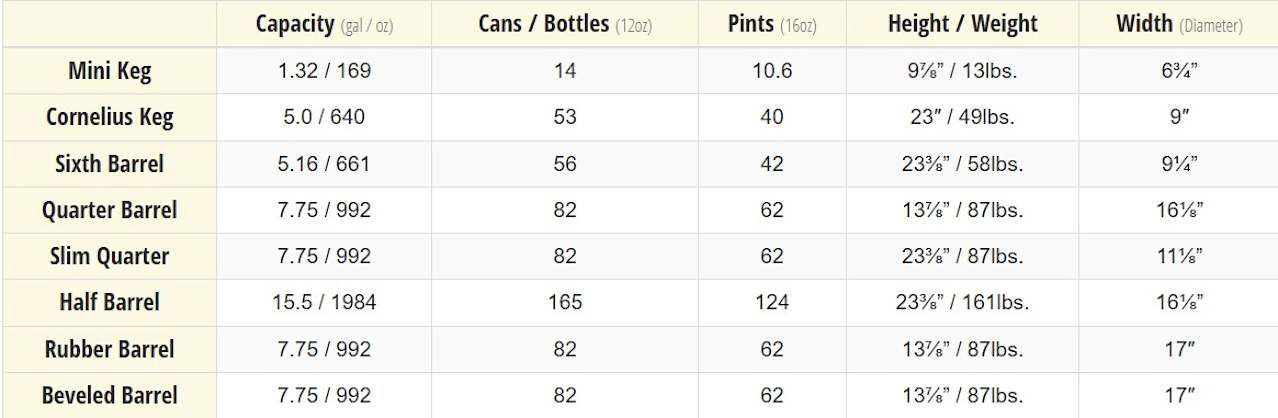This screenshot has width=1278, height=418.
Task: Click the Mini Keg row label
Action: [x=109, y=71]
